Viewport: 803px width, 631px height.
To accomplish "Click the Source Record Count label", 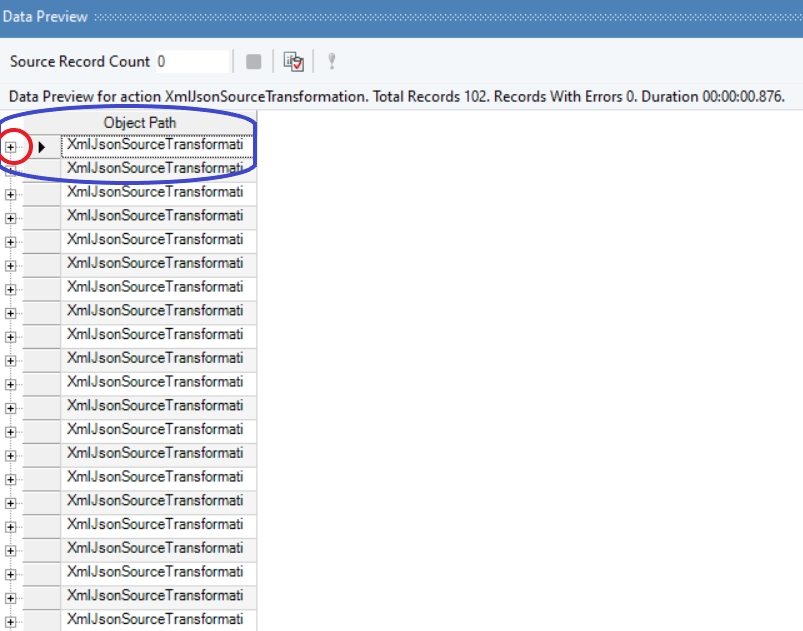I will coord(80,61).
